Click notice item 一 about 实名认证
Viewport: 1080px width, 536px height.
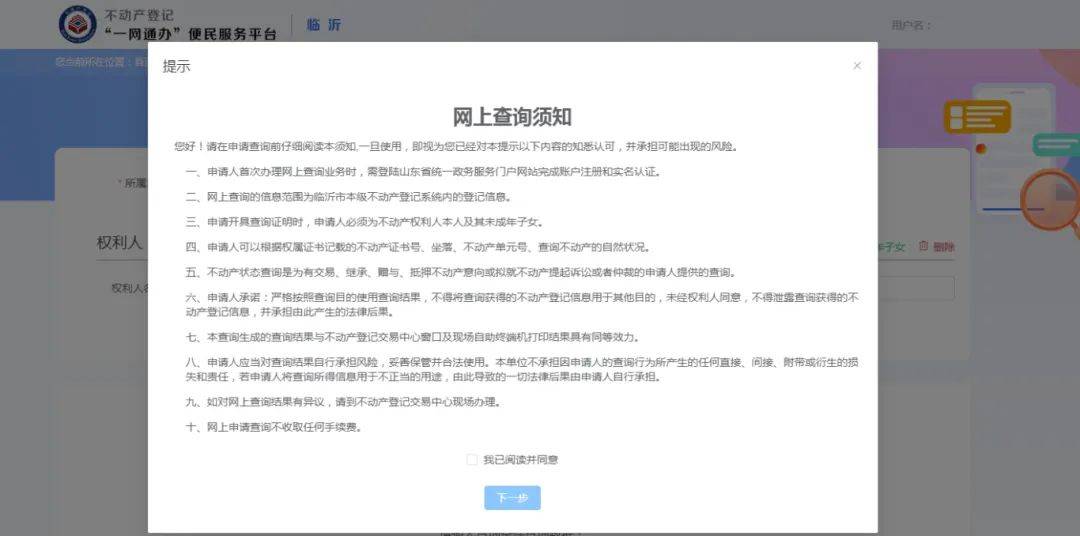[x=424, y=172]
